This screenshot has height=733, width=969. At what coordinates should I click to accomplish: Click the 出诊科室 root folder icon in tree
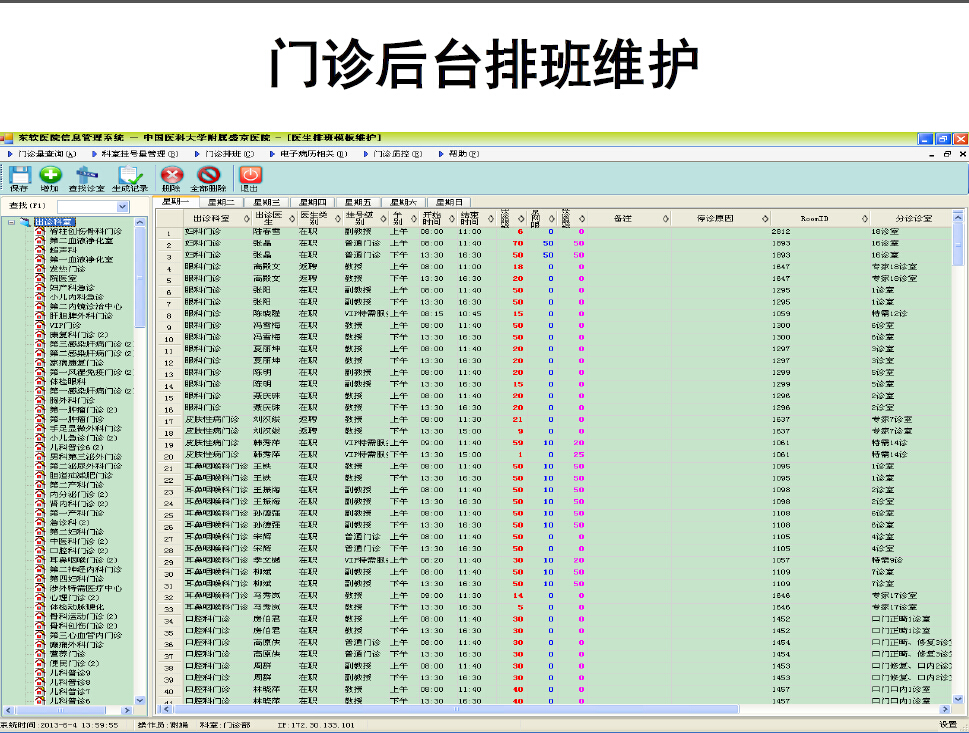[26, 222]
